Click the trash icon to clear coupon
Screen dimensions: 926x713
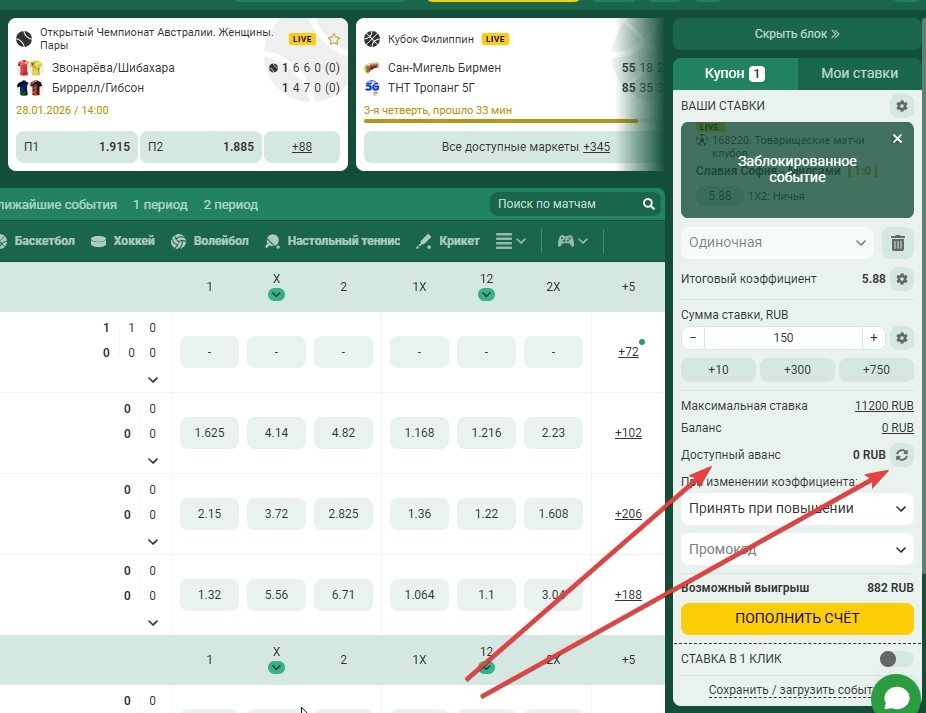(898, 242)
